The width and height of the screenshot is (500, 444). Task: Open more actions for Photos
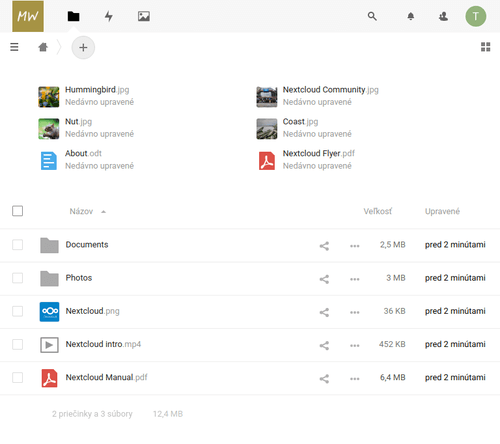point(355,279)
